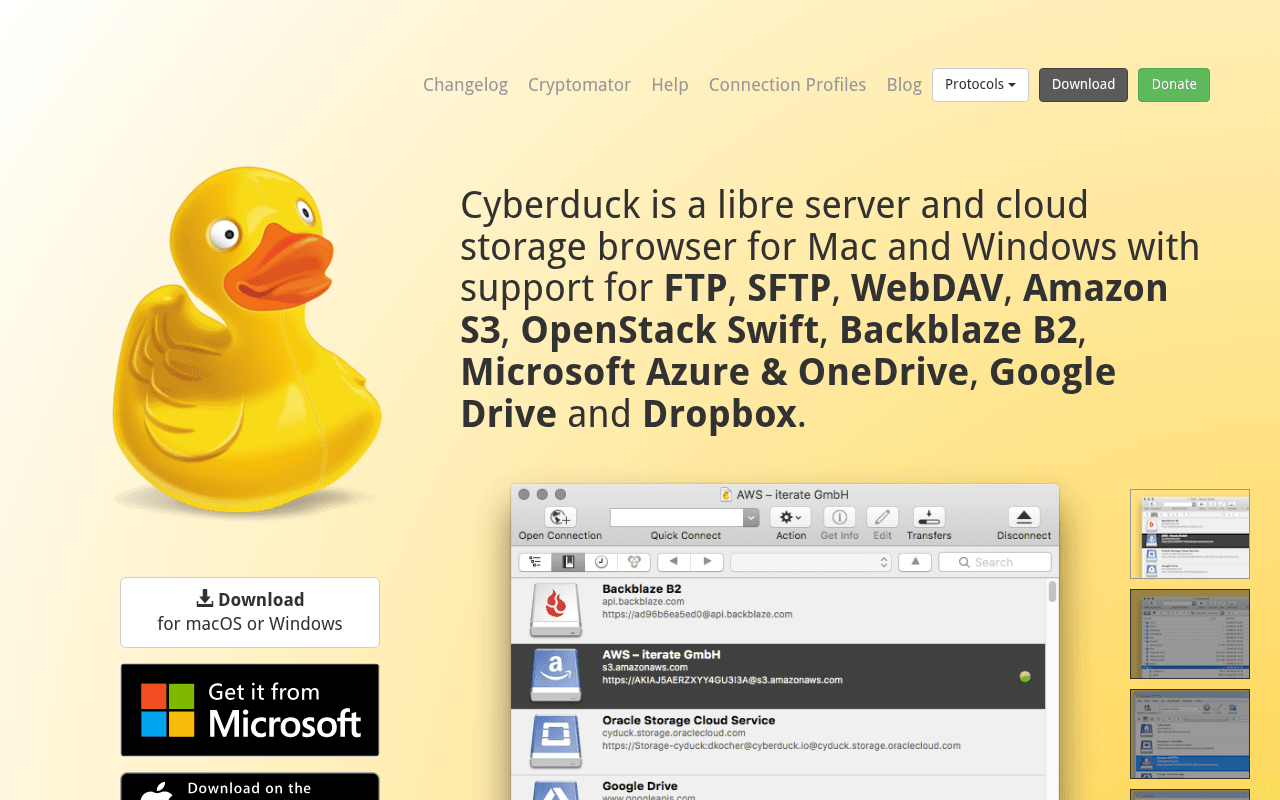Image resolution: width=1280 pixels, height=800 pixels.
Task: Visit the Connection Profiles page
Action: 787,85
